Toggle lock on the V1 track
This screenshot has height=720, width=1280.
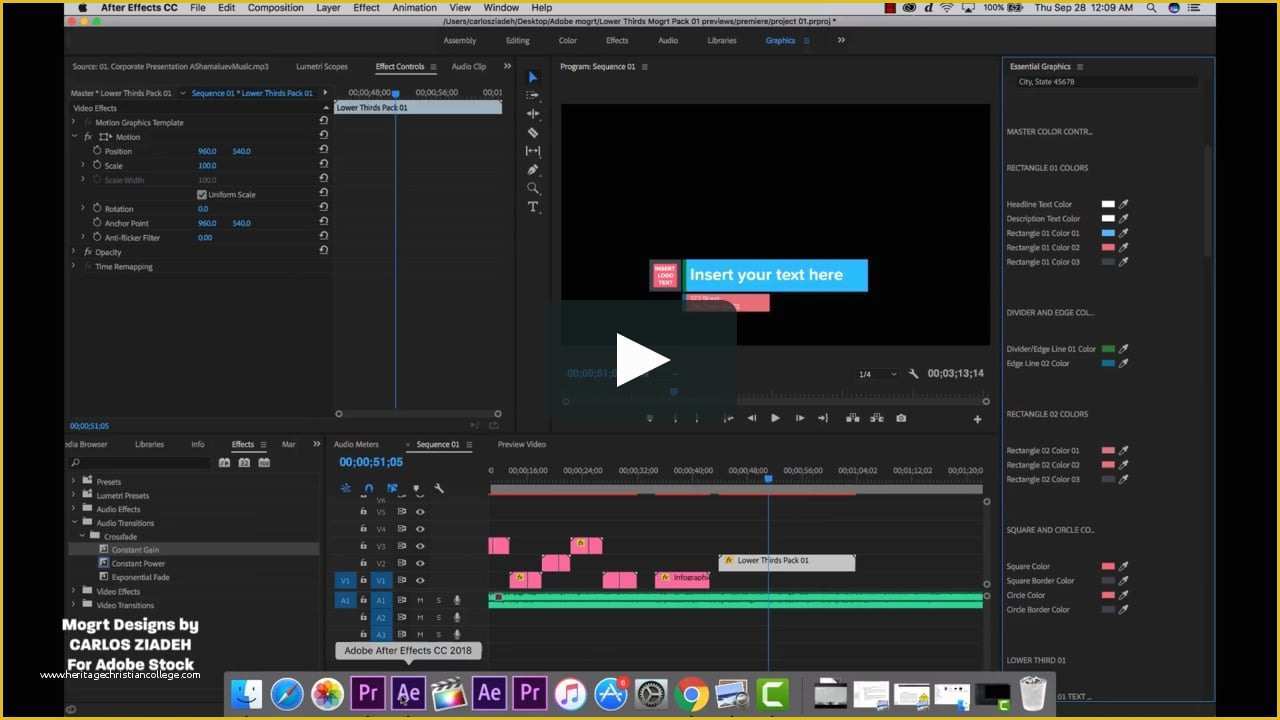[363, 580]
